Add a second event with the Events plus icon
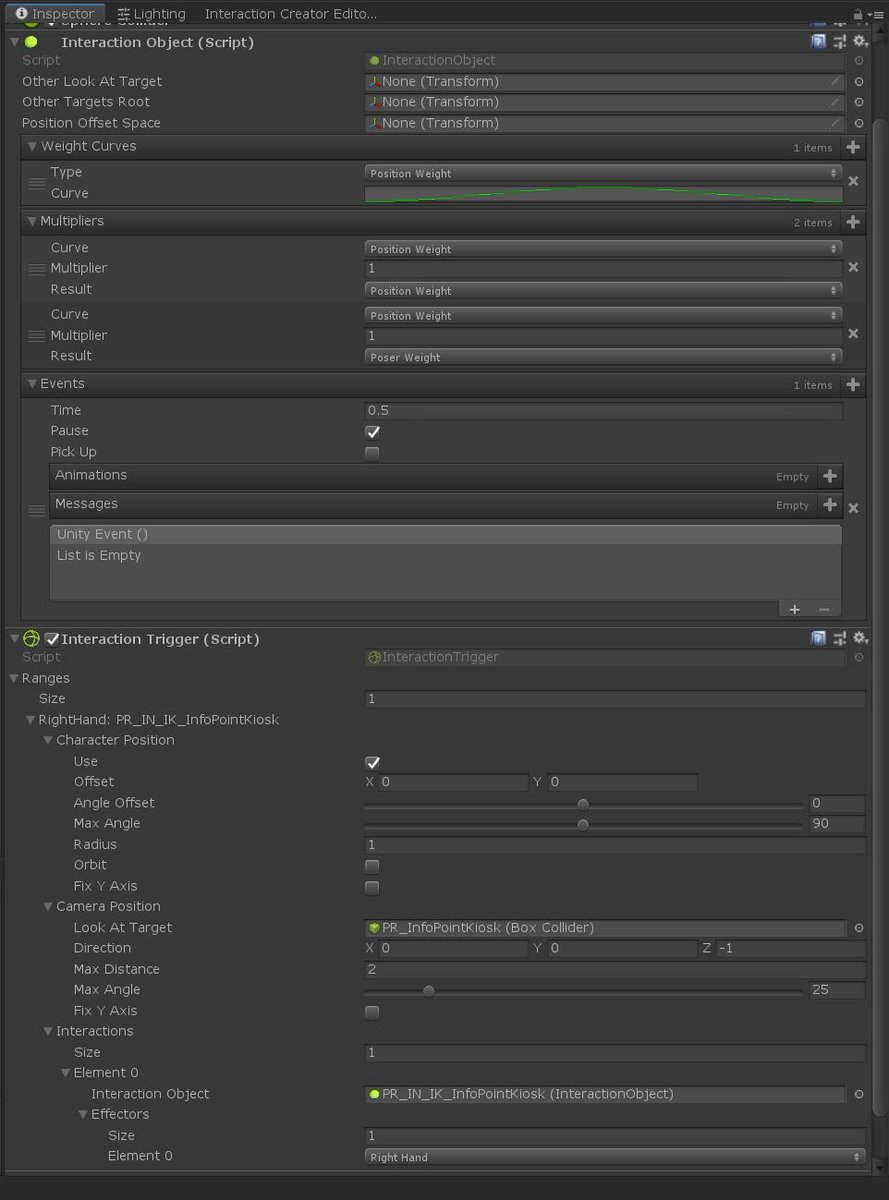Viewport: 889px width, 1200px height. (853, 384)
